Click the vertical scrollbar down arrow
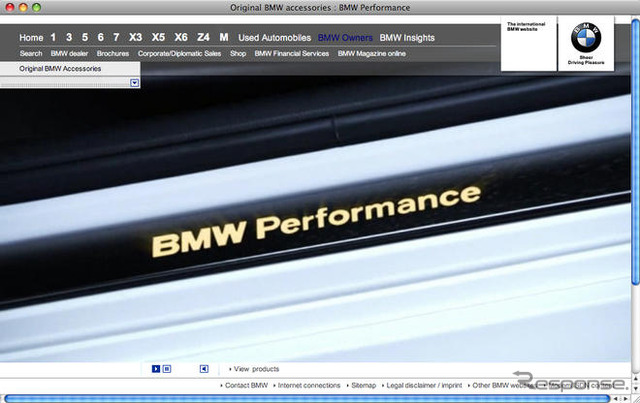Viewport: 640px width, 403px height. (636, 389)
